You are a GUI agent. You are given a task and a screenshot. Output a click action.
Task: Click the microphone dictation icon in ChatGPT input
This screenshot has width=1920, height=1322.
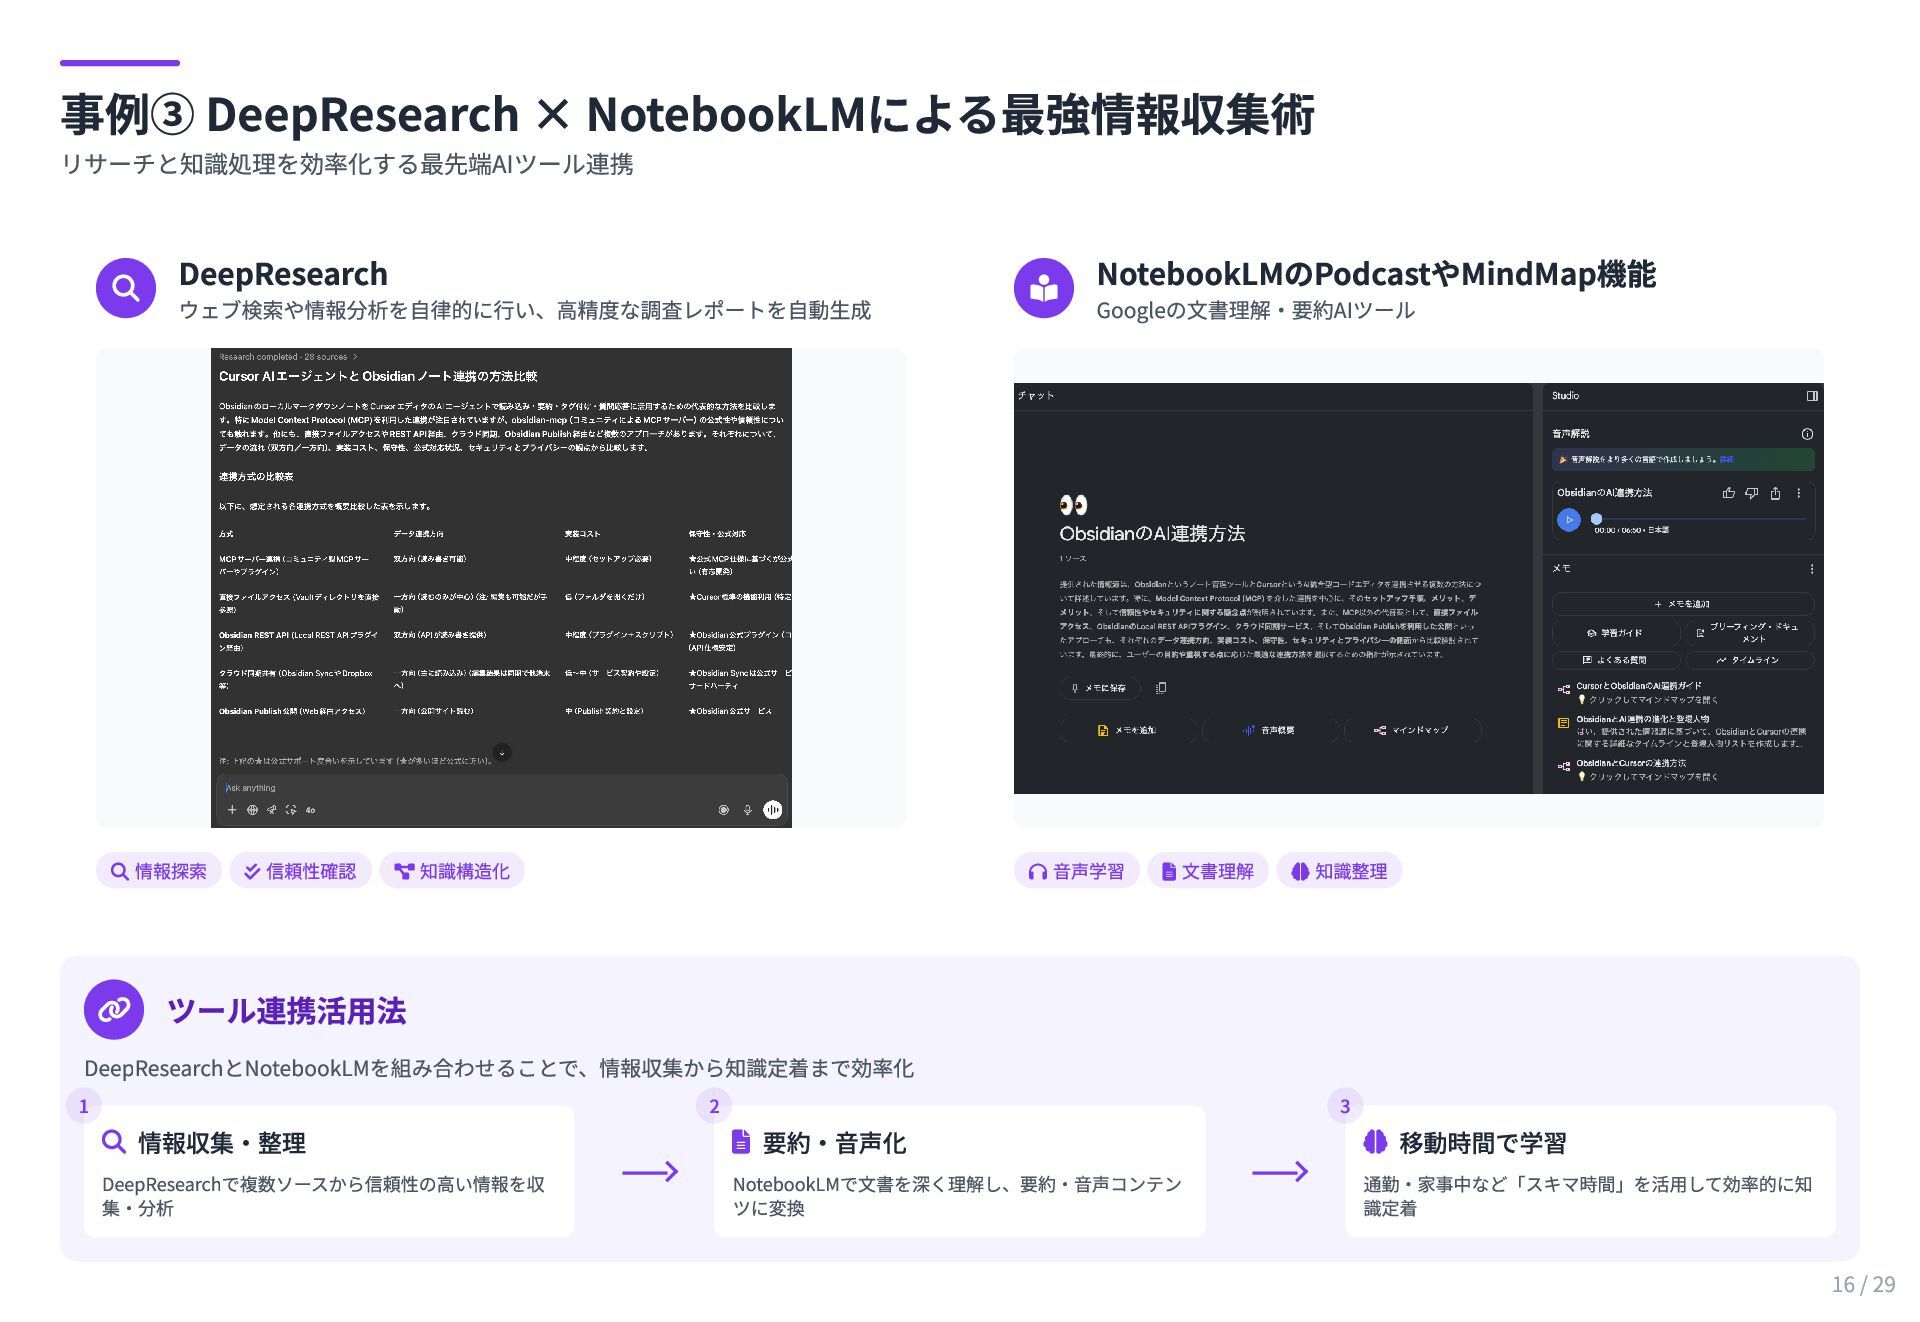tap(747, 810)
